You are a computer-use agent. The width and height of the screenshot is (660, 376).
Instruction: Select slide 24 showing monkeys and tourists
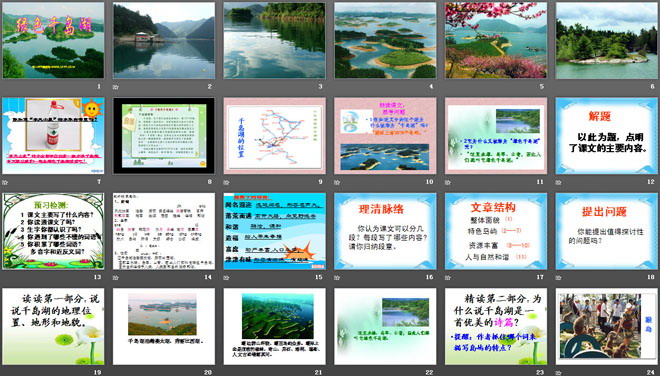pyautogui.click(x=607, y=326)
